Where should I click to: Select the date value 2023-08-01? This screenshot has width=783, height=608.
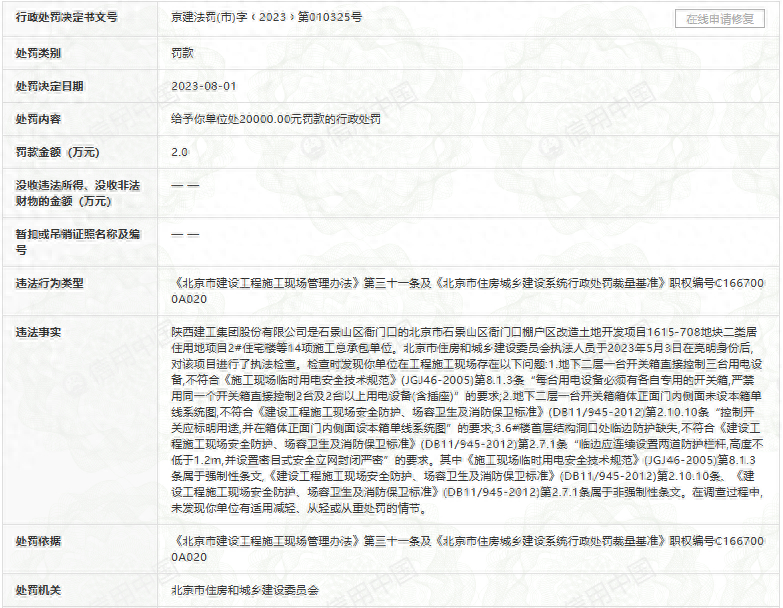click(204, 86)
